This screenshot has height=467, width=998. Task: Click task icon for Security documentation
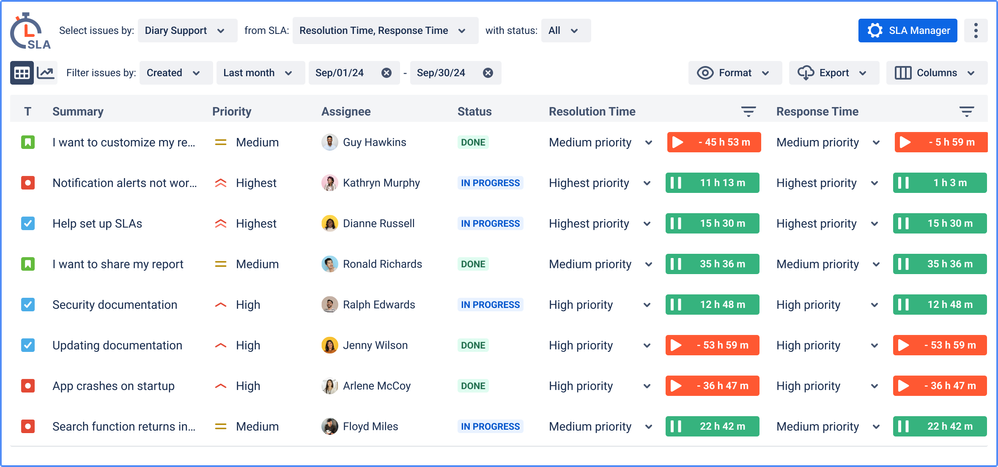[x=27, y=305]
